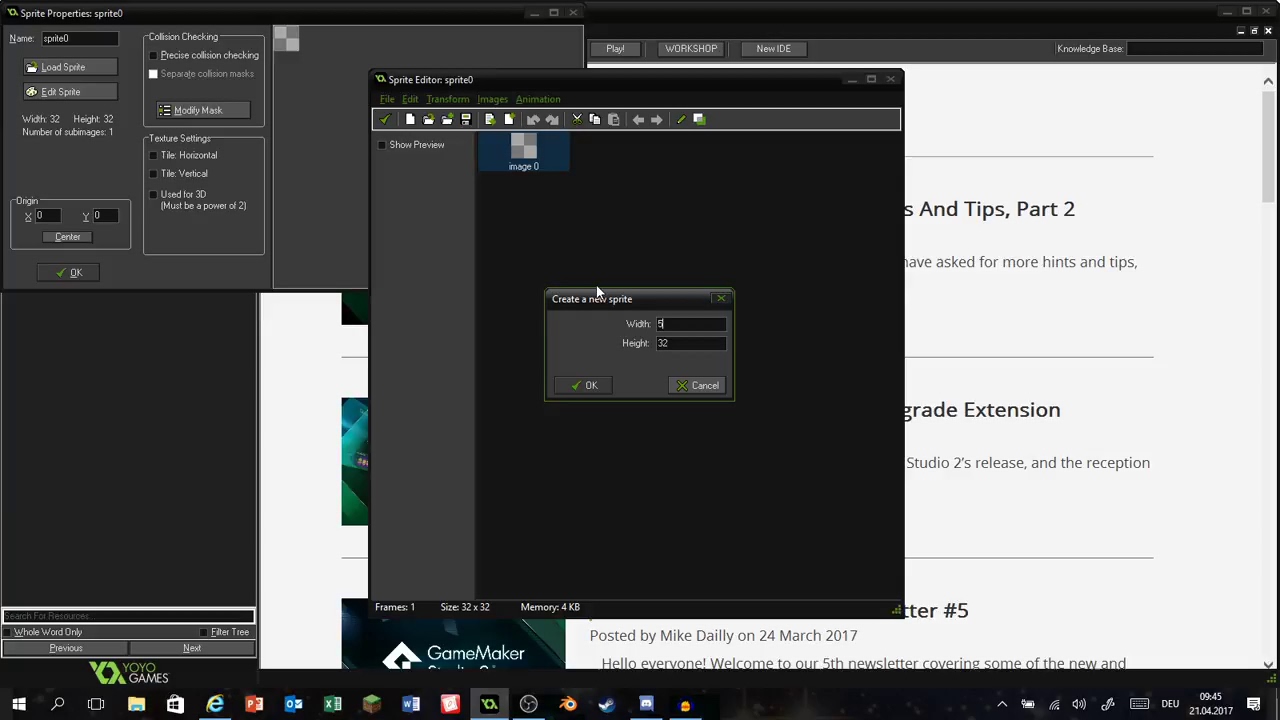Click the Edit Sprite button

(70, 92)
